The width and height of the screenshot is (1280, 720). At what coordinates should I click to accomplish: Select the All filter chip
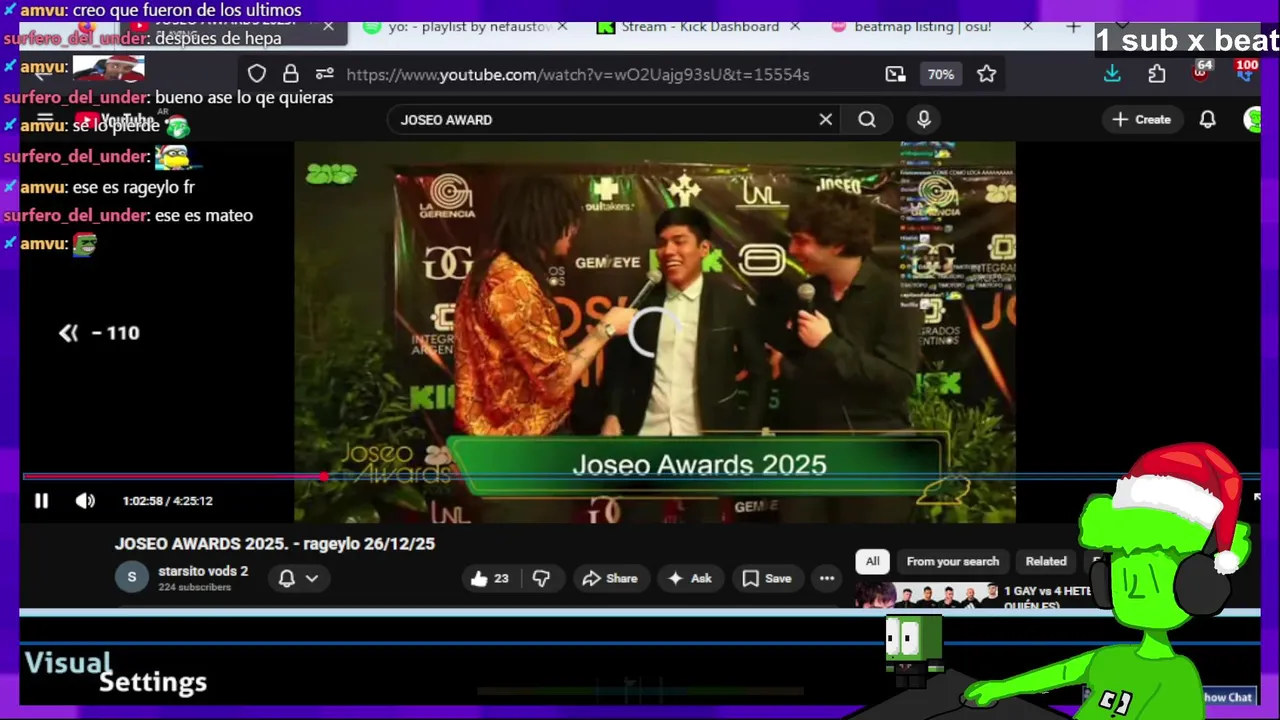873,561
